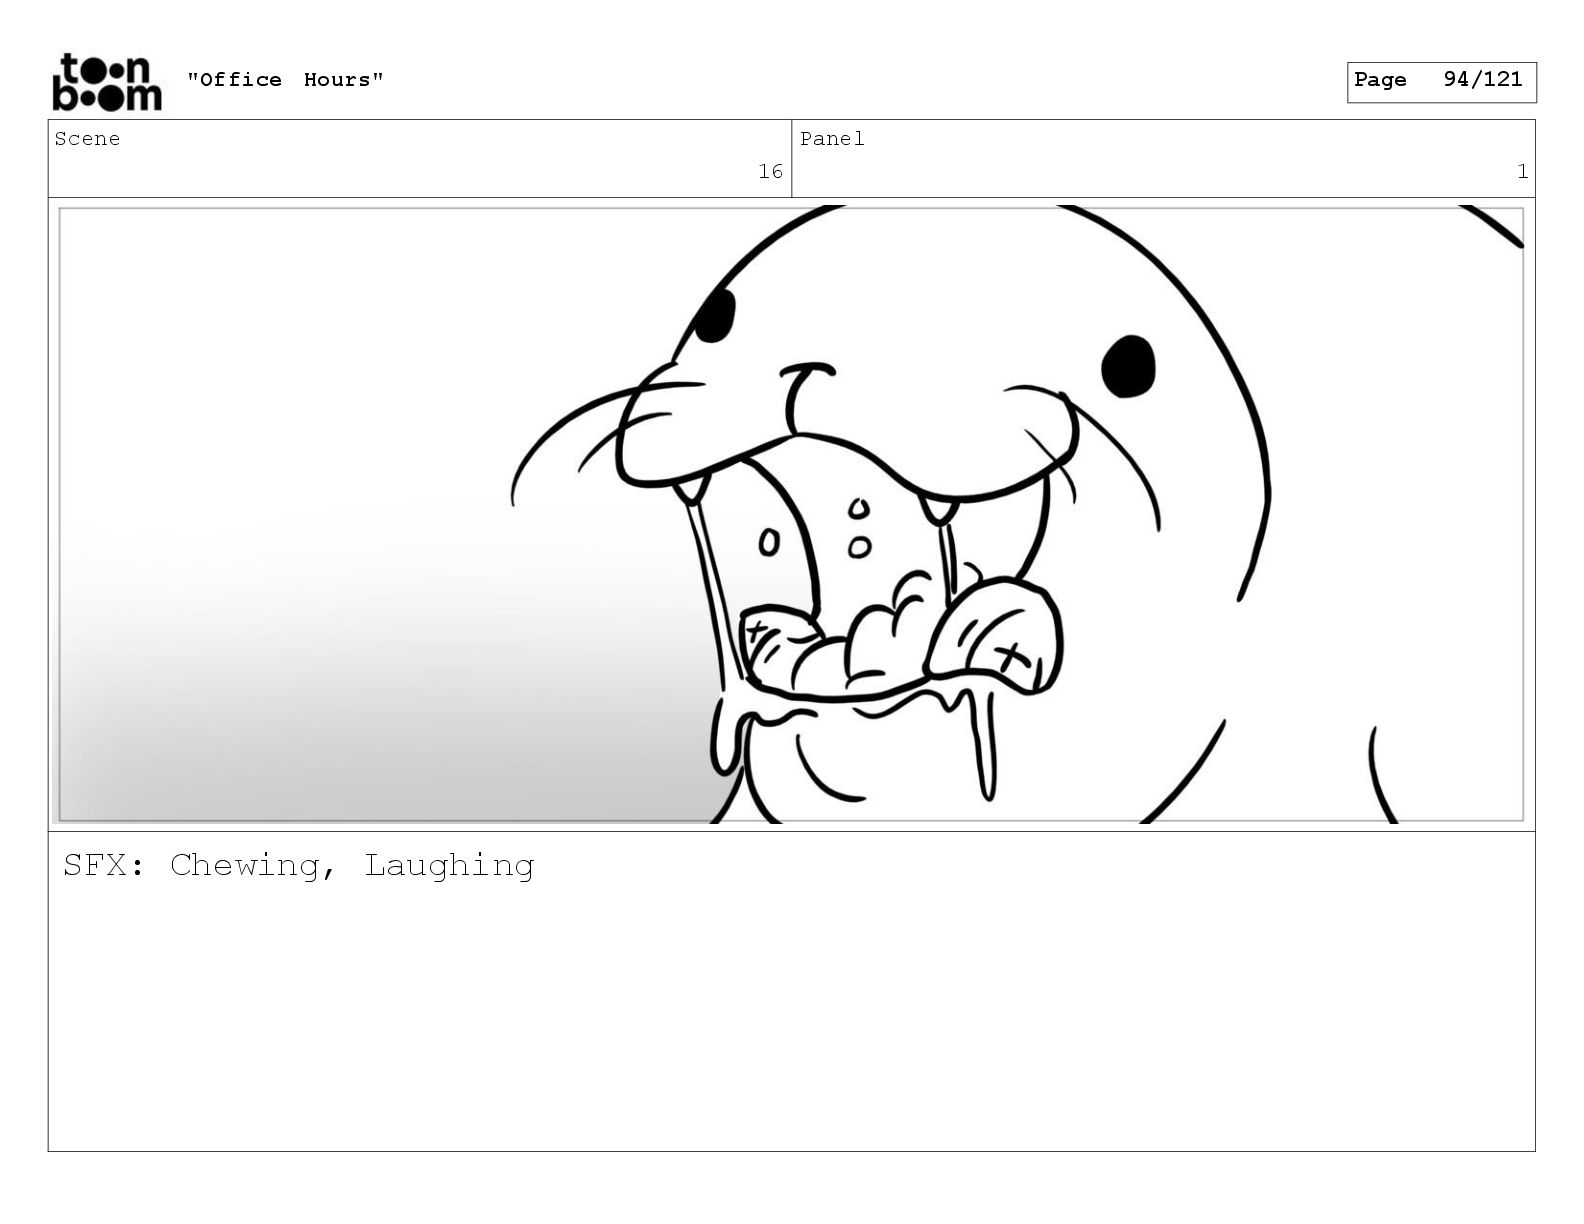
Task: Click the Scene label
Action: (87, 139)
